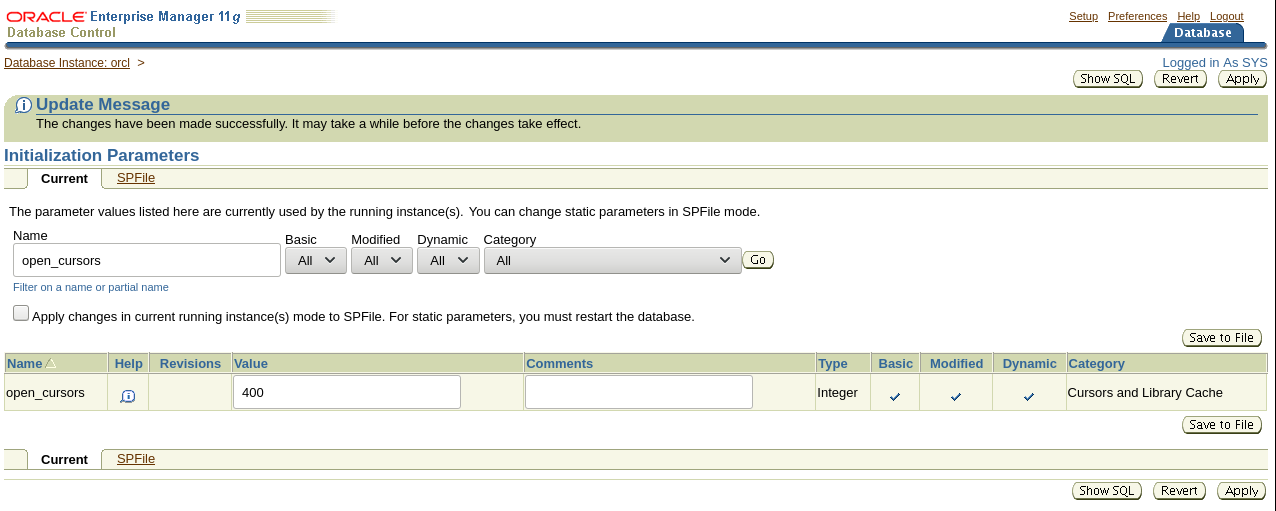Click the bottom Apply button
Screen dimensions: 1276x511
tap(1242, 491)
